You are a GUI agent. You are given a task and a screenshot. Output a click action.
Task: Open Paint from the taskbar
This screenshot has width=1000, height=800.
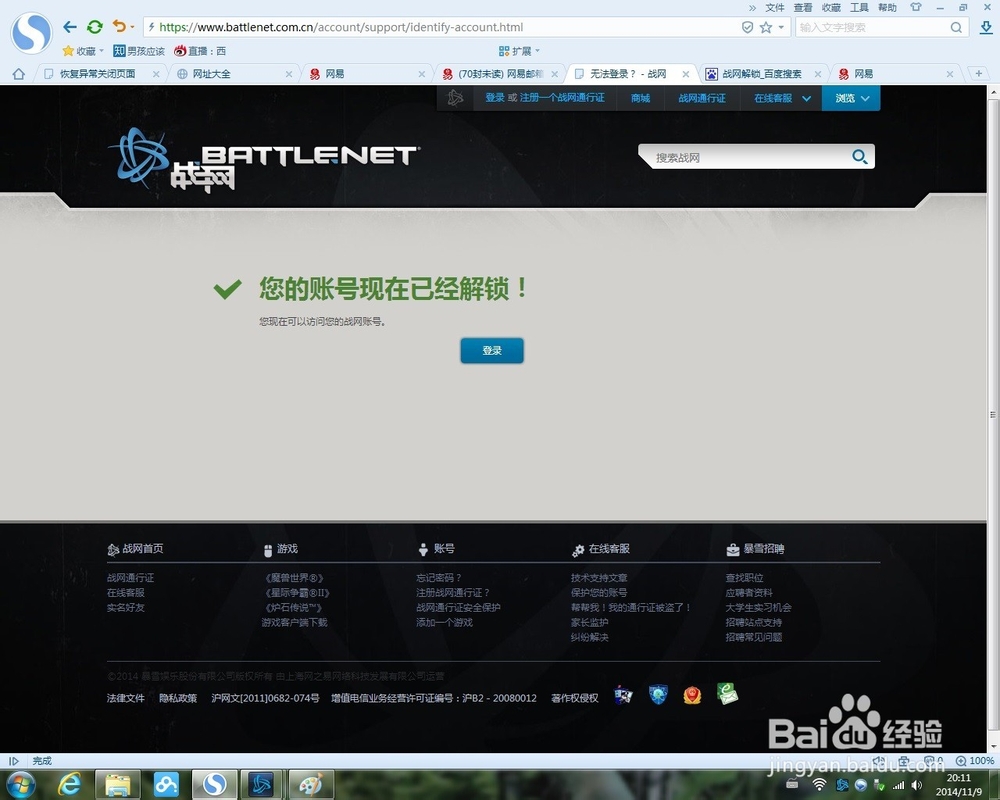point(311,785)
